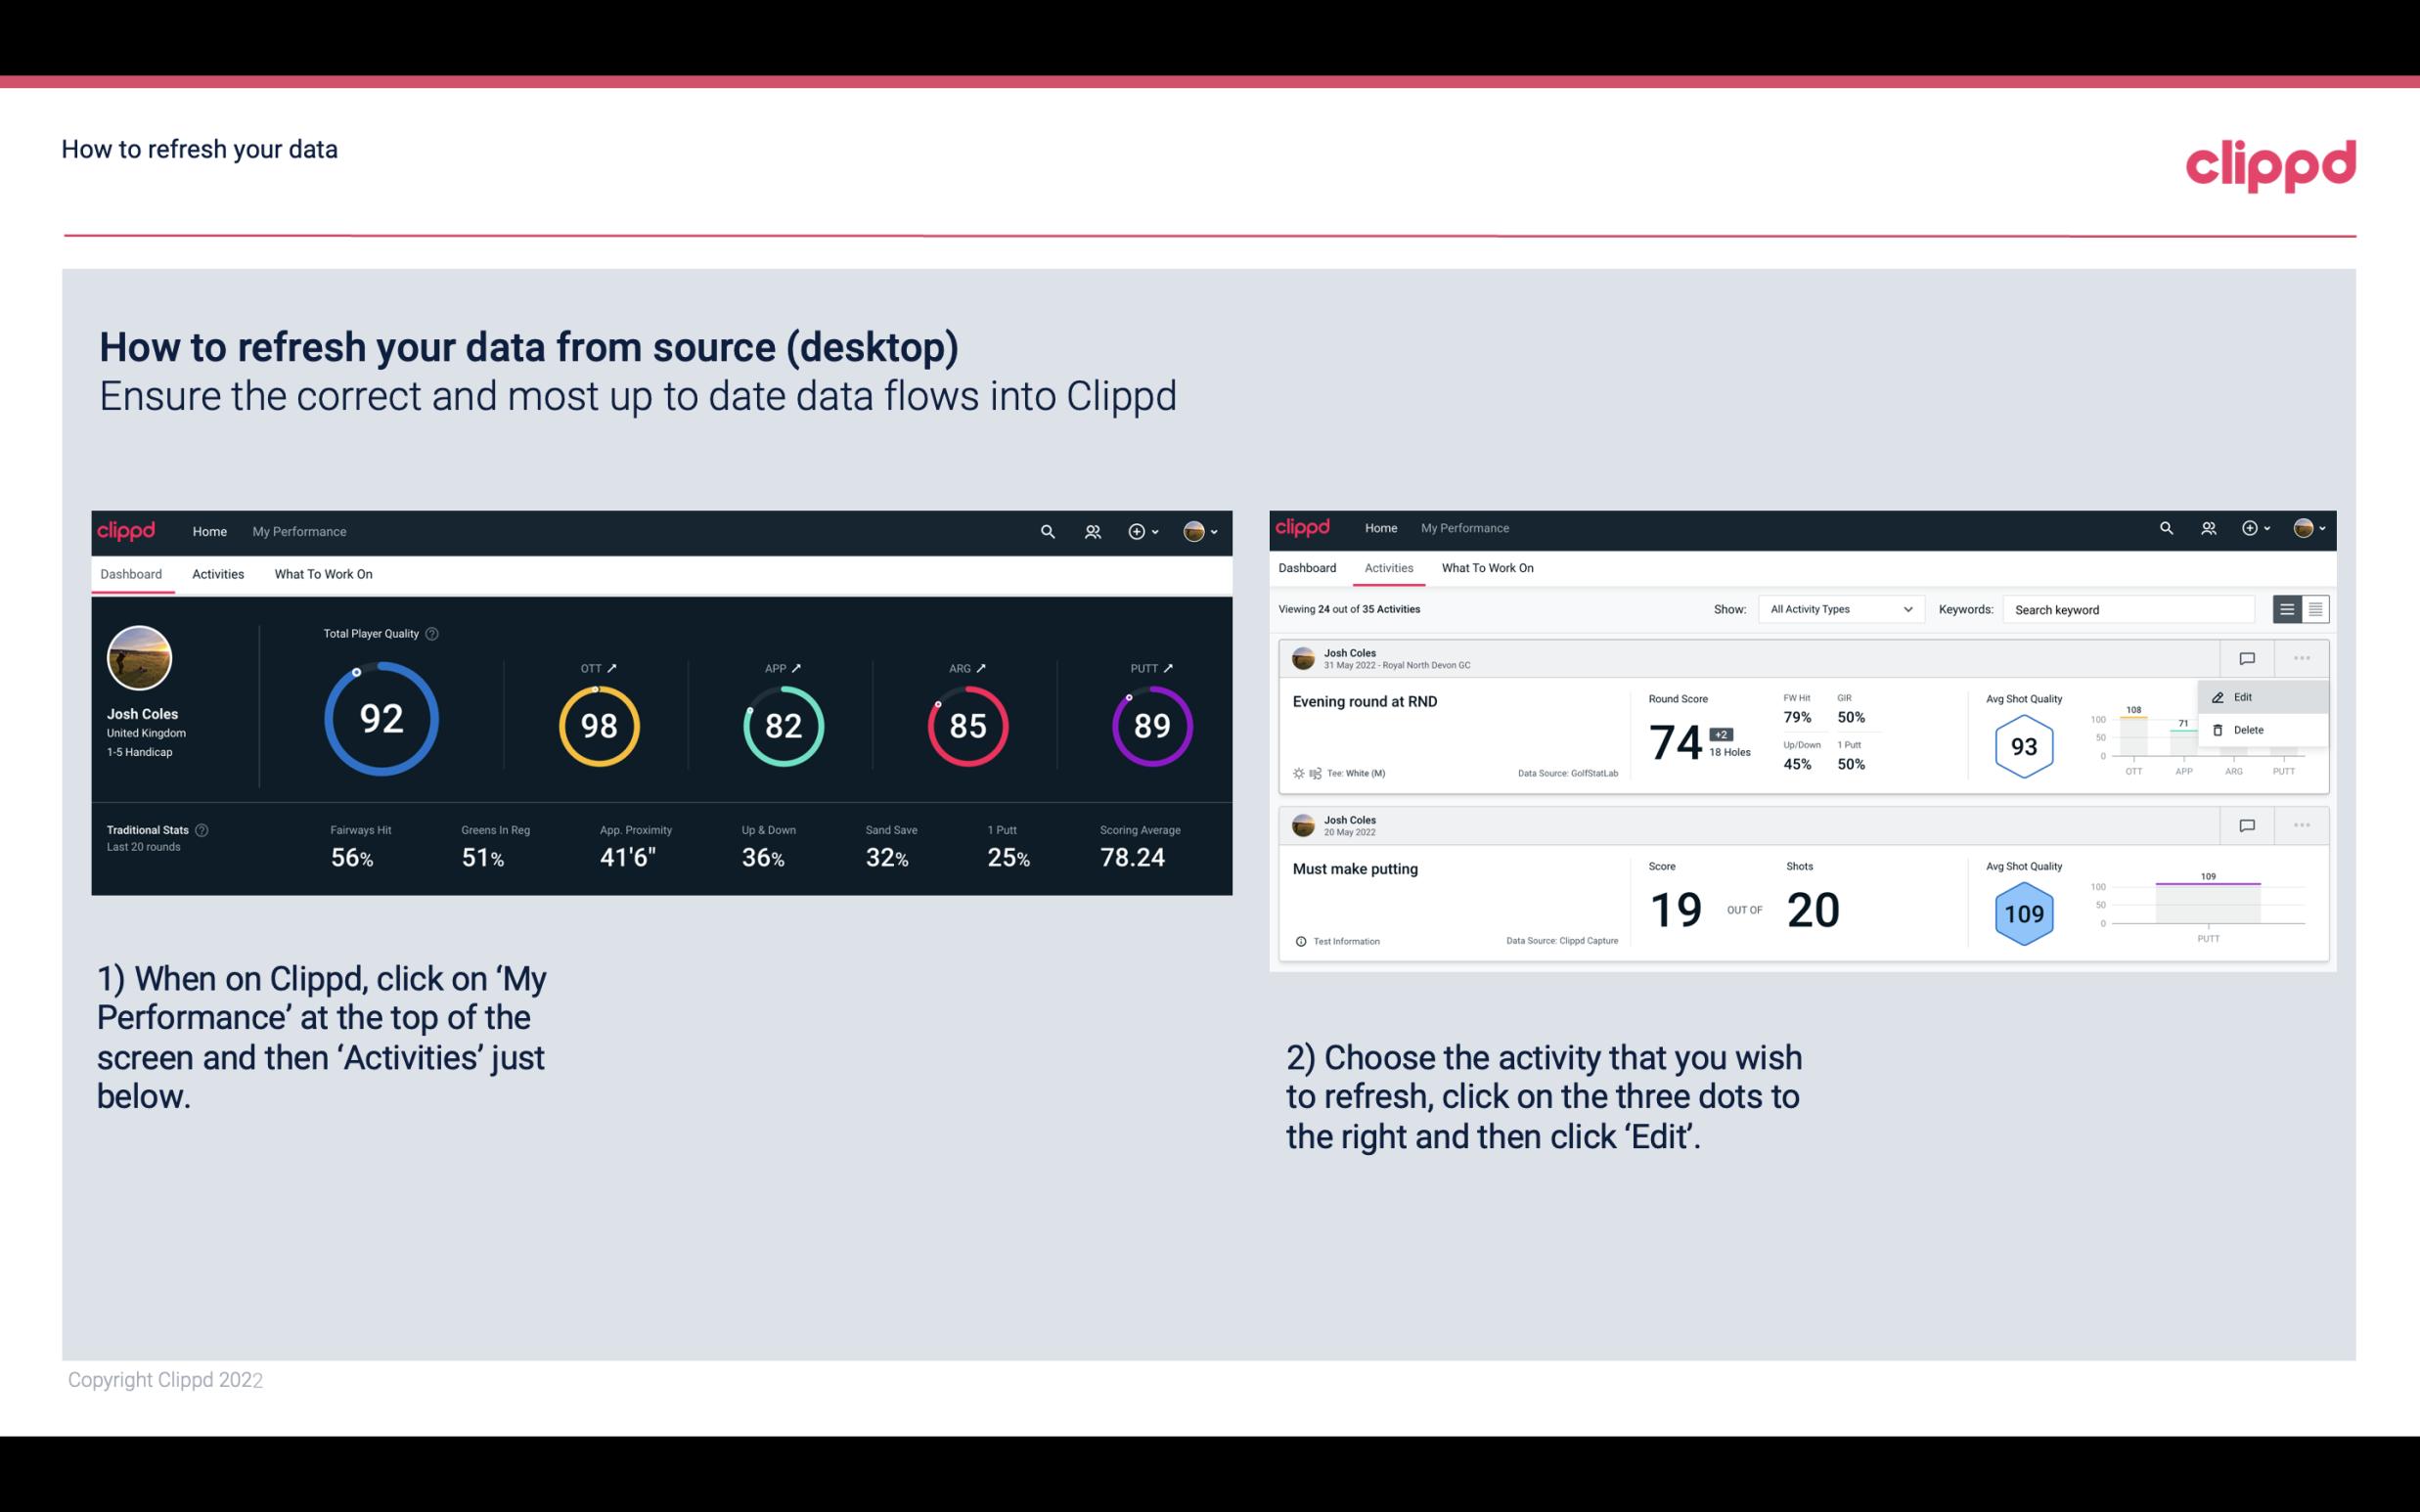Click 'My Performance' navigation link
The height and width of the screenshot is (1512, 2420).
[299, 531]
